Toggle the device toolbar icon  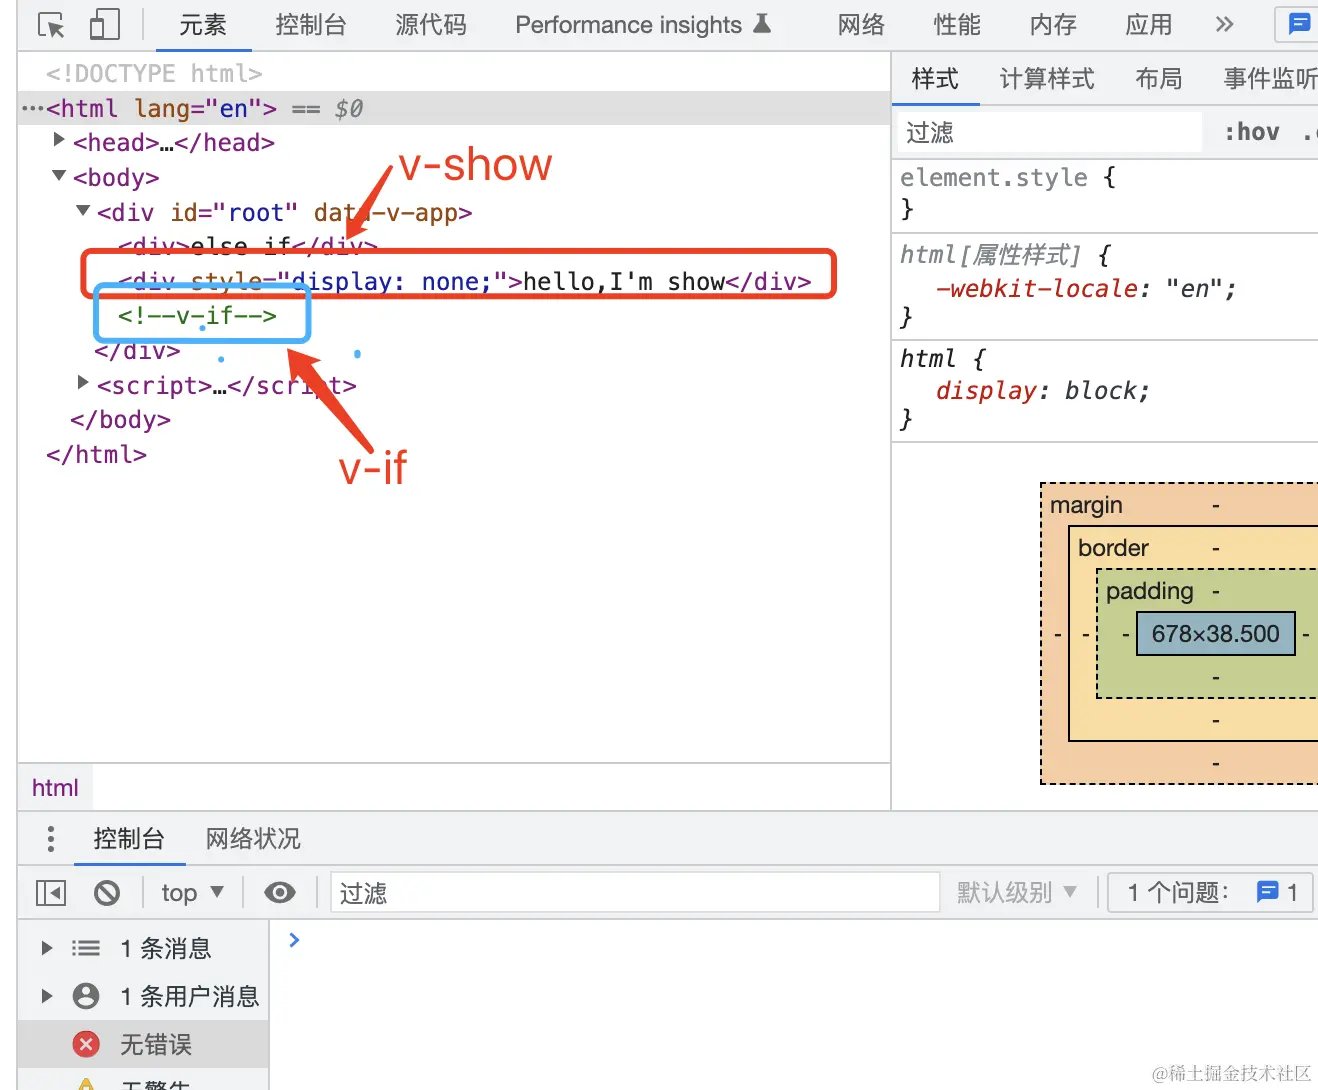pyautogui.click(x=104, y=25)
